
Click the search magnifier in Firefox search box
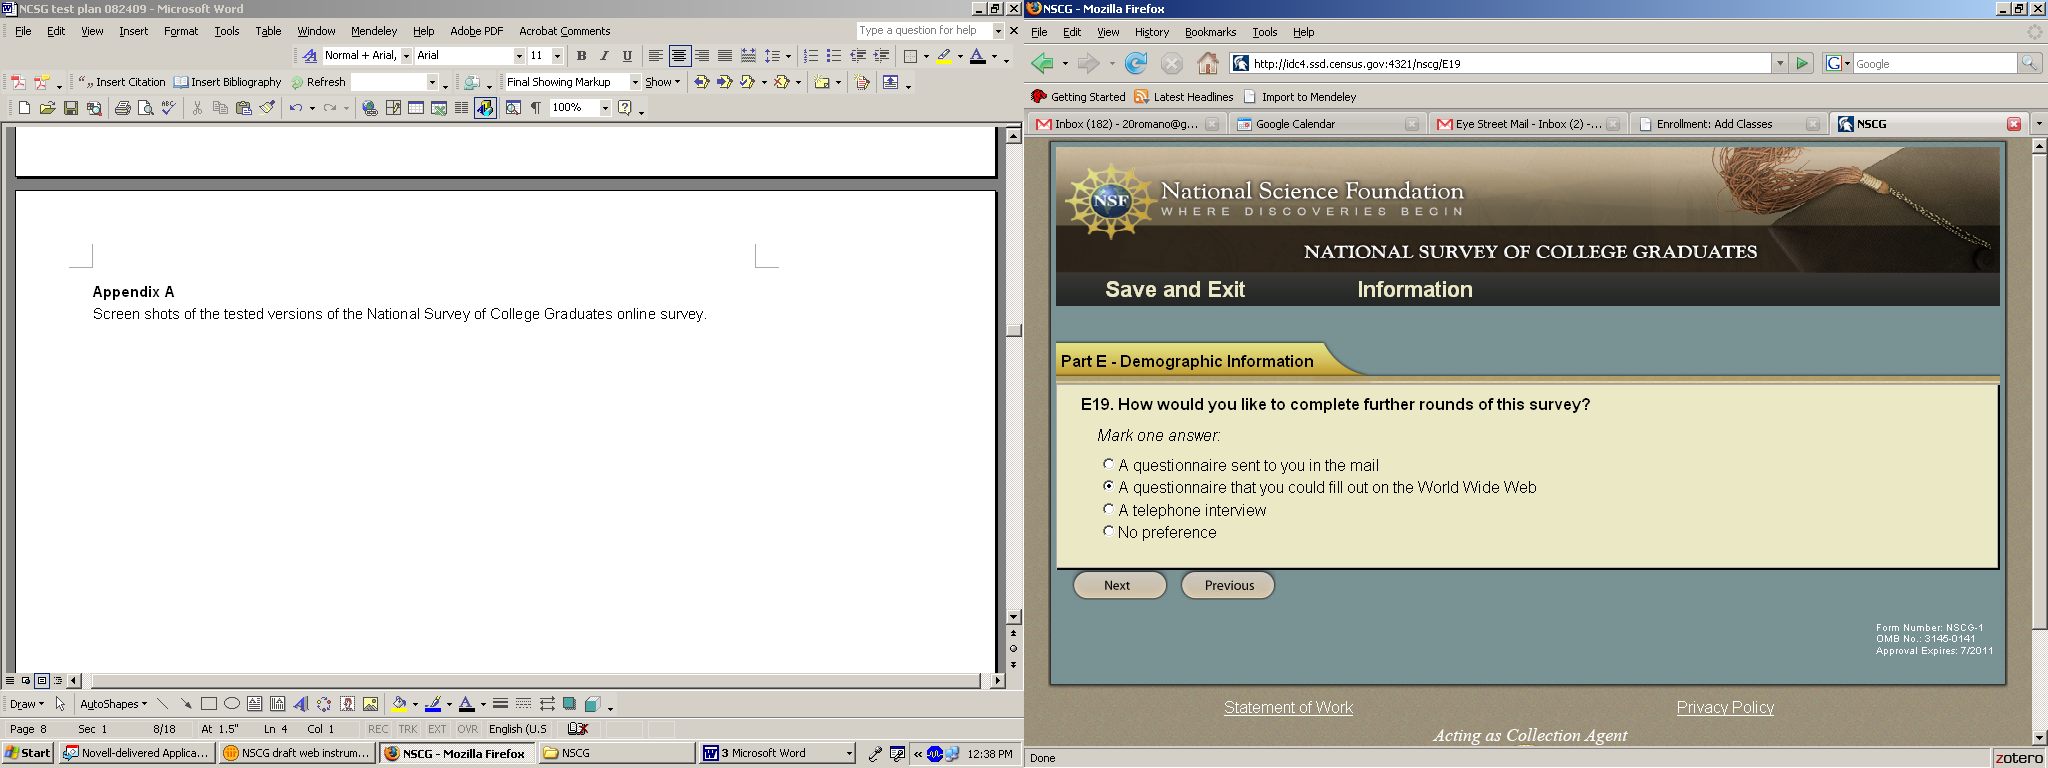tap(2029, 64)
